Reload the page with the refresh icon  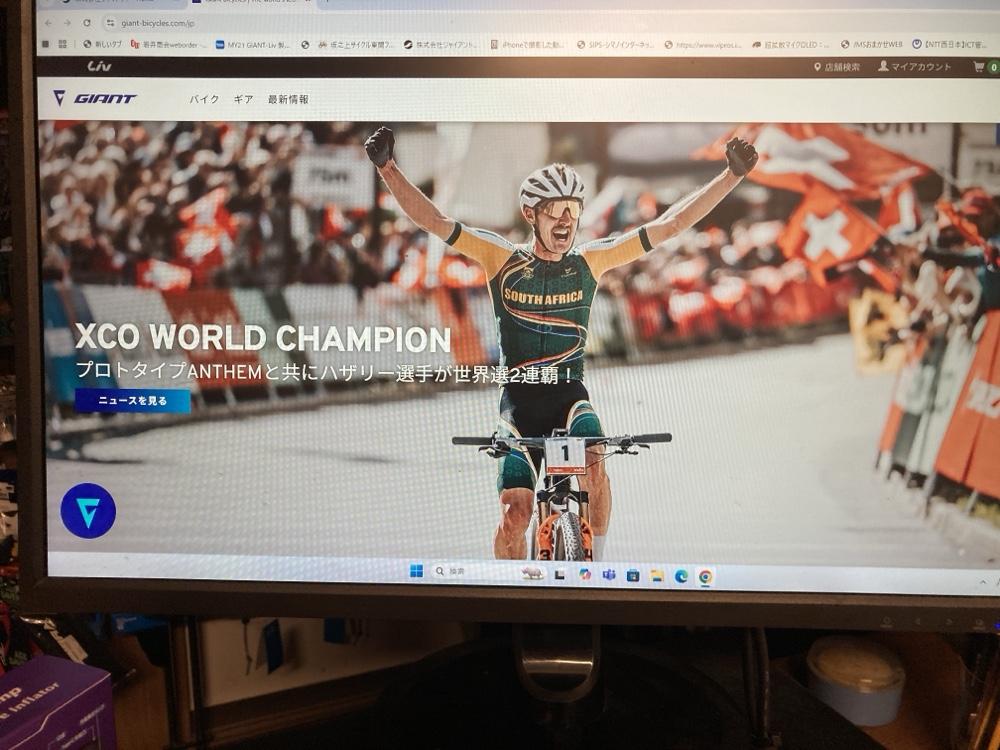tap(87, 22)
